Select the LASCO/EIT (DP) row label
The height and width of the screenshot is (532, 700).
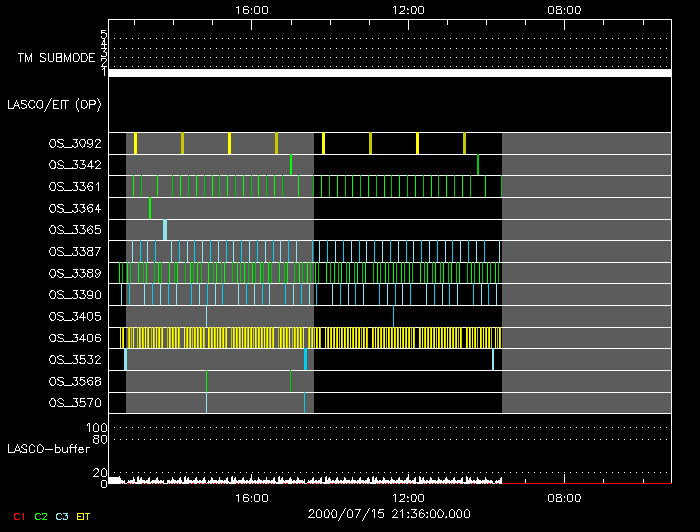[x=54, y=104]
